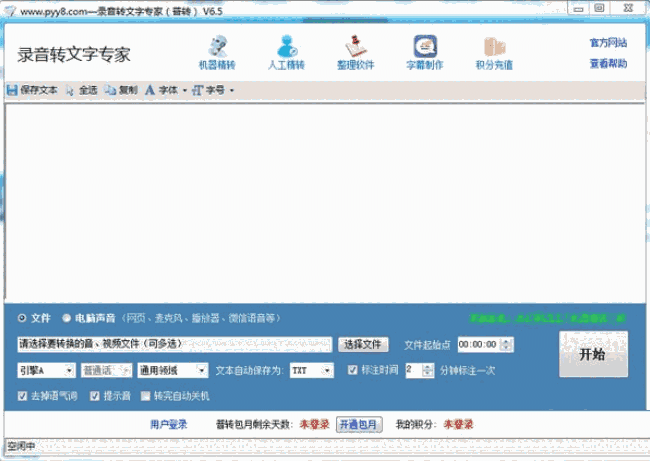Click the red 未登录 after 我的积分
Screen dimensions: 650x461
(x=458, y=424)
